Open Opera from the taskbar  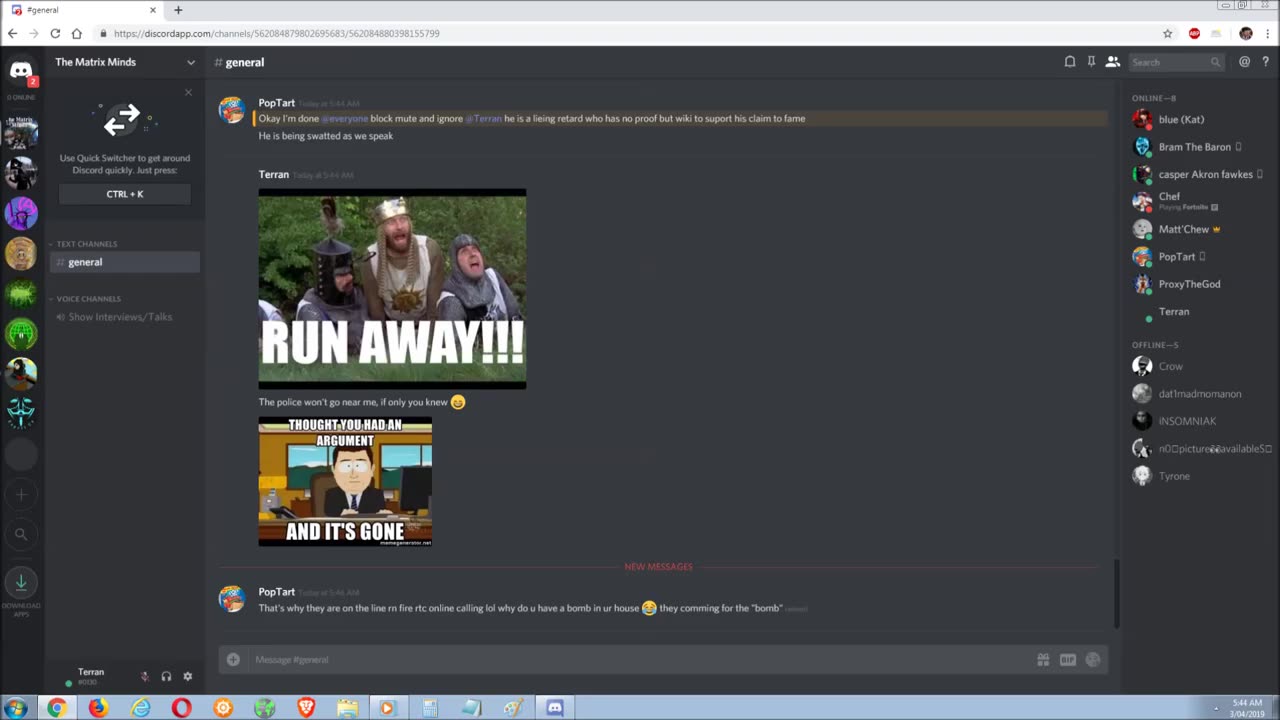coord(181,708)
